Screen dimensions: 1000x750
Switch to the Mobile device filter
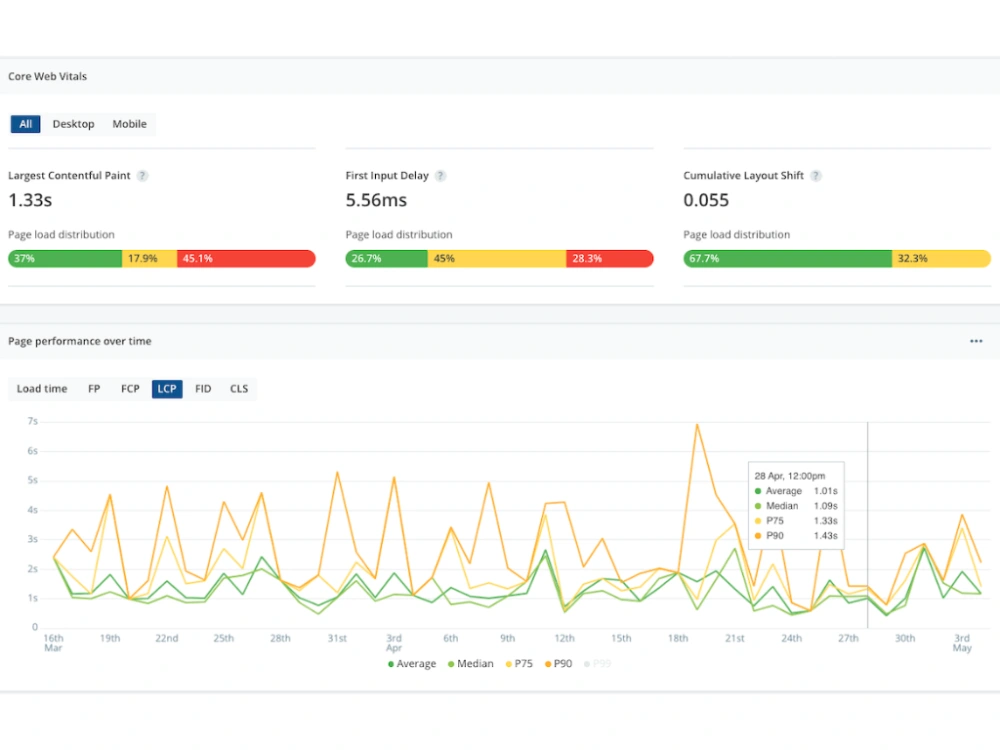[129, 124]
